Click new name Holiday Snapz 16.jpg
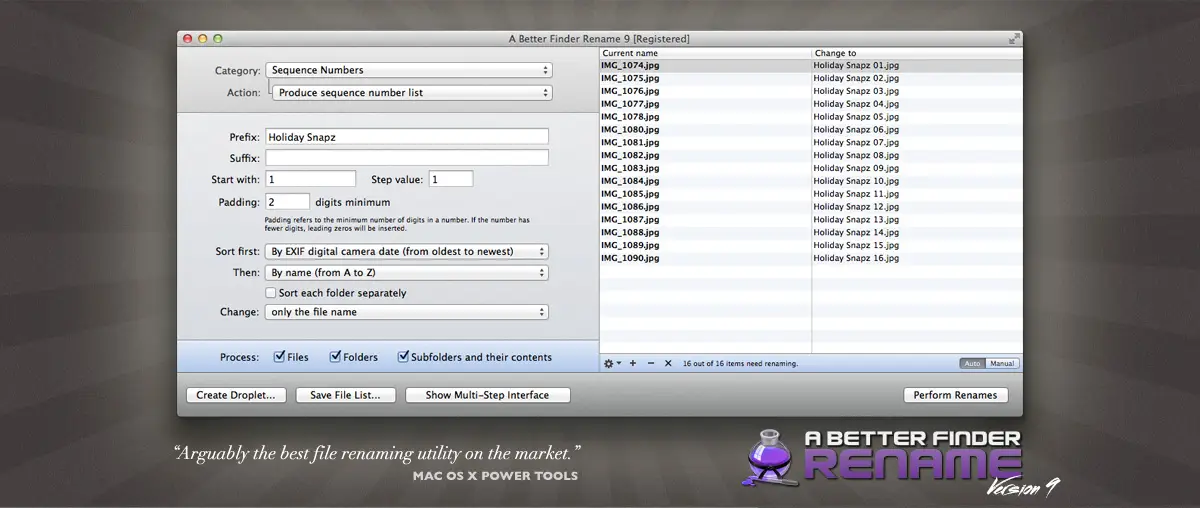Image resolution: width=1200 pixels, height=508 pixels. click(x=856, y=258)
